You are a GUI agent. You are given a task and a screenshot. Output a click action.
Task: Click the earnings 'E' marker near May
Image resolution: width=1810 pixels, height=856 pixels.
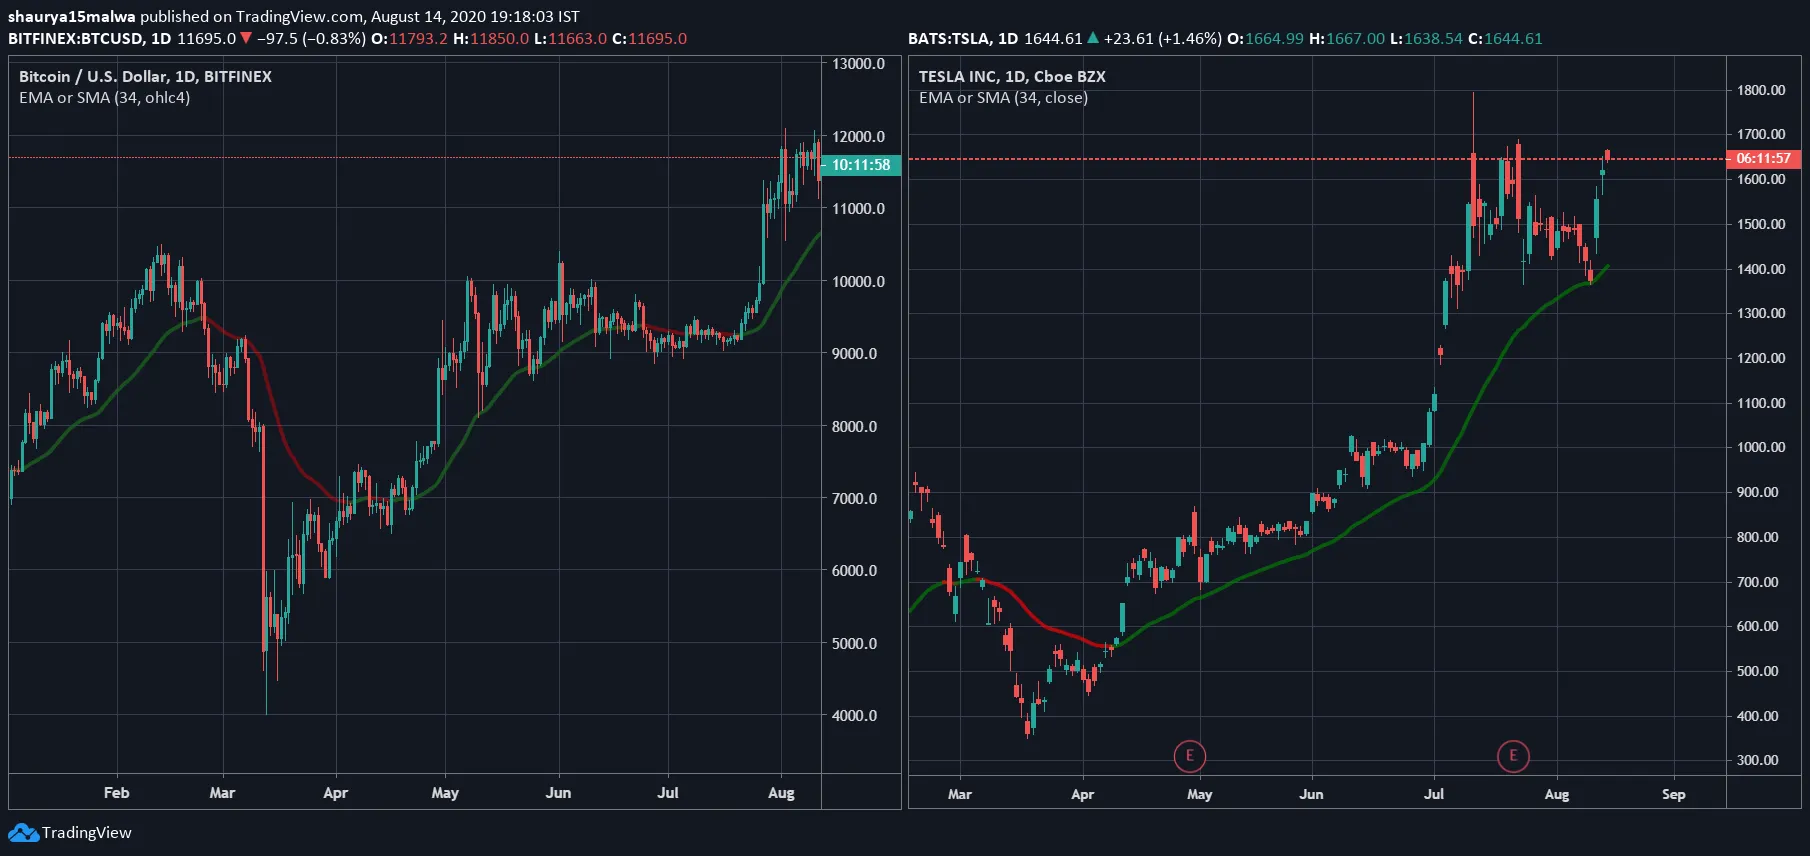point(1189,756)
